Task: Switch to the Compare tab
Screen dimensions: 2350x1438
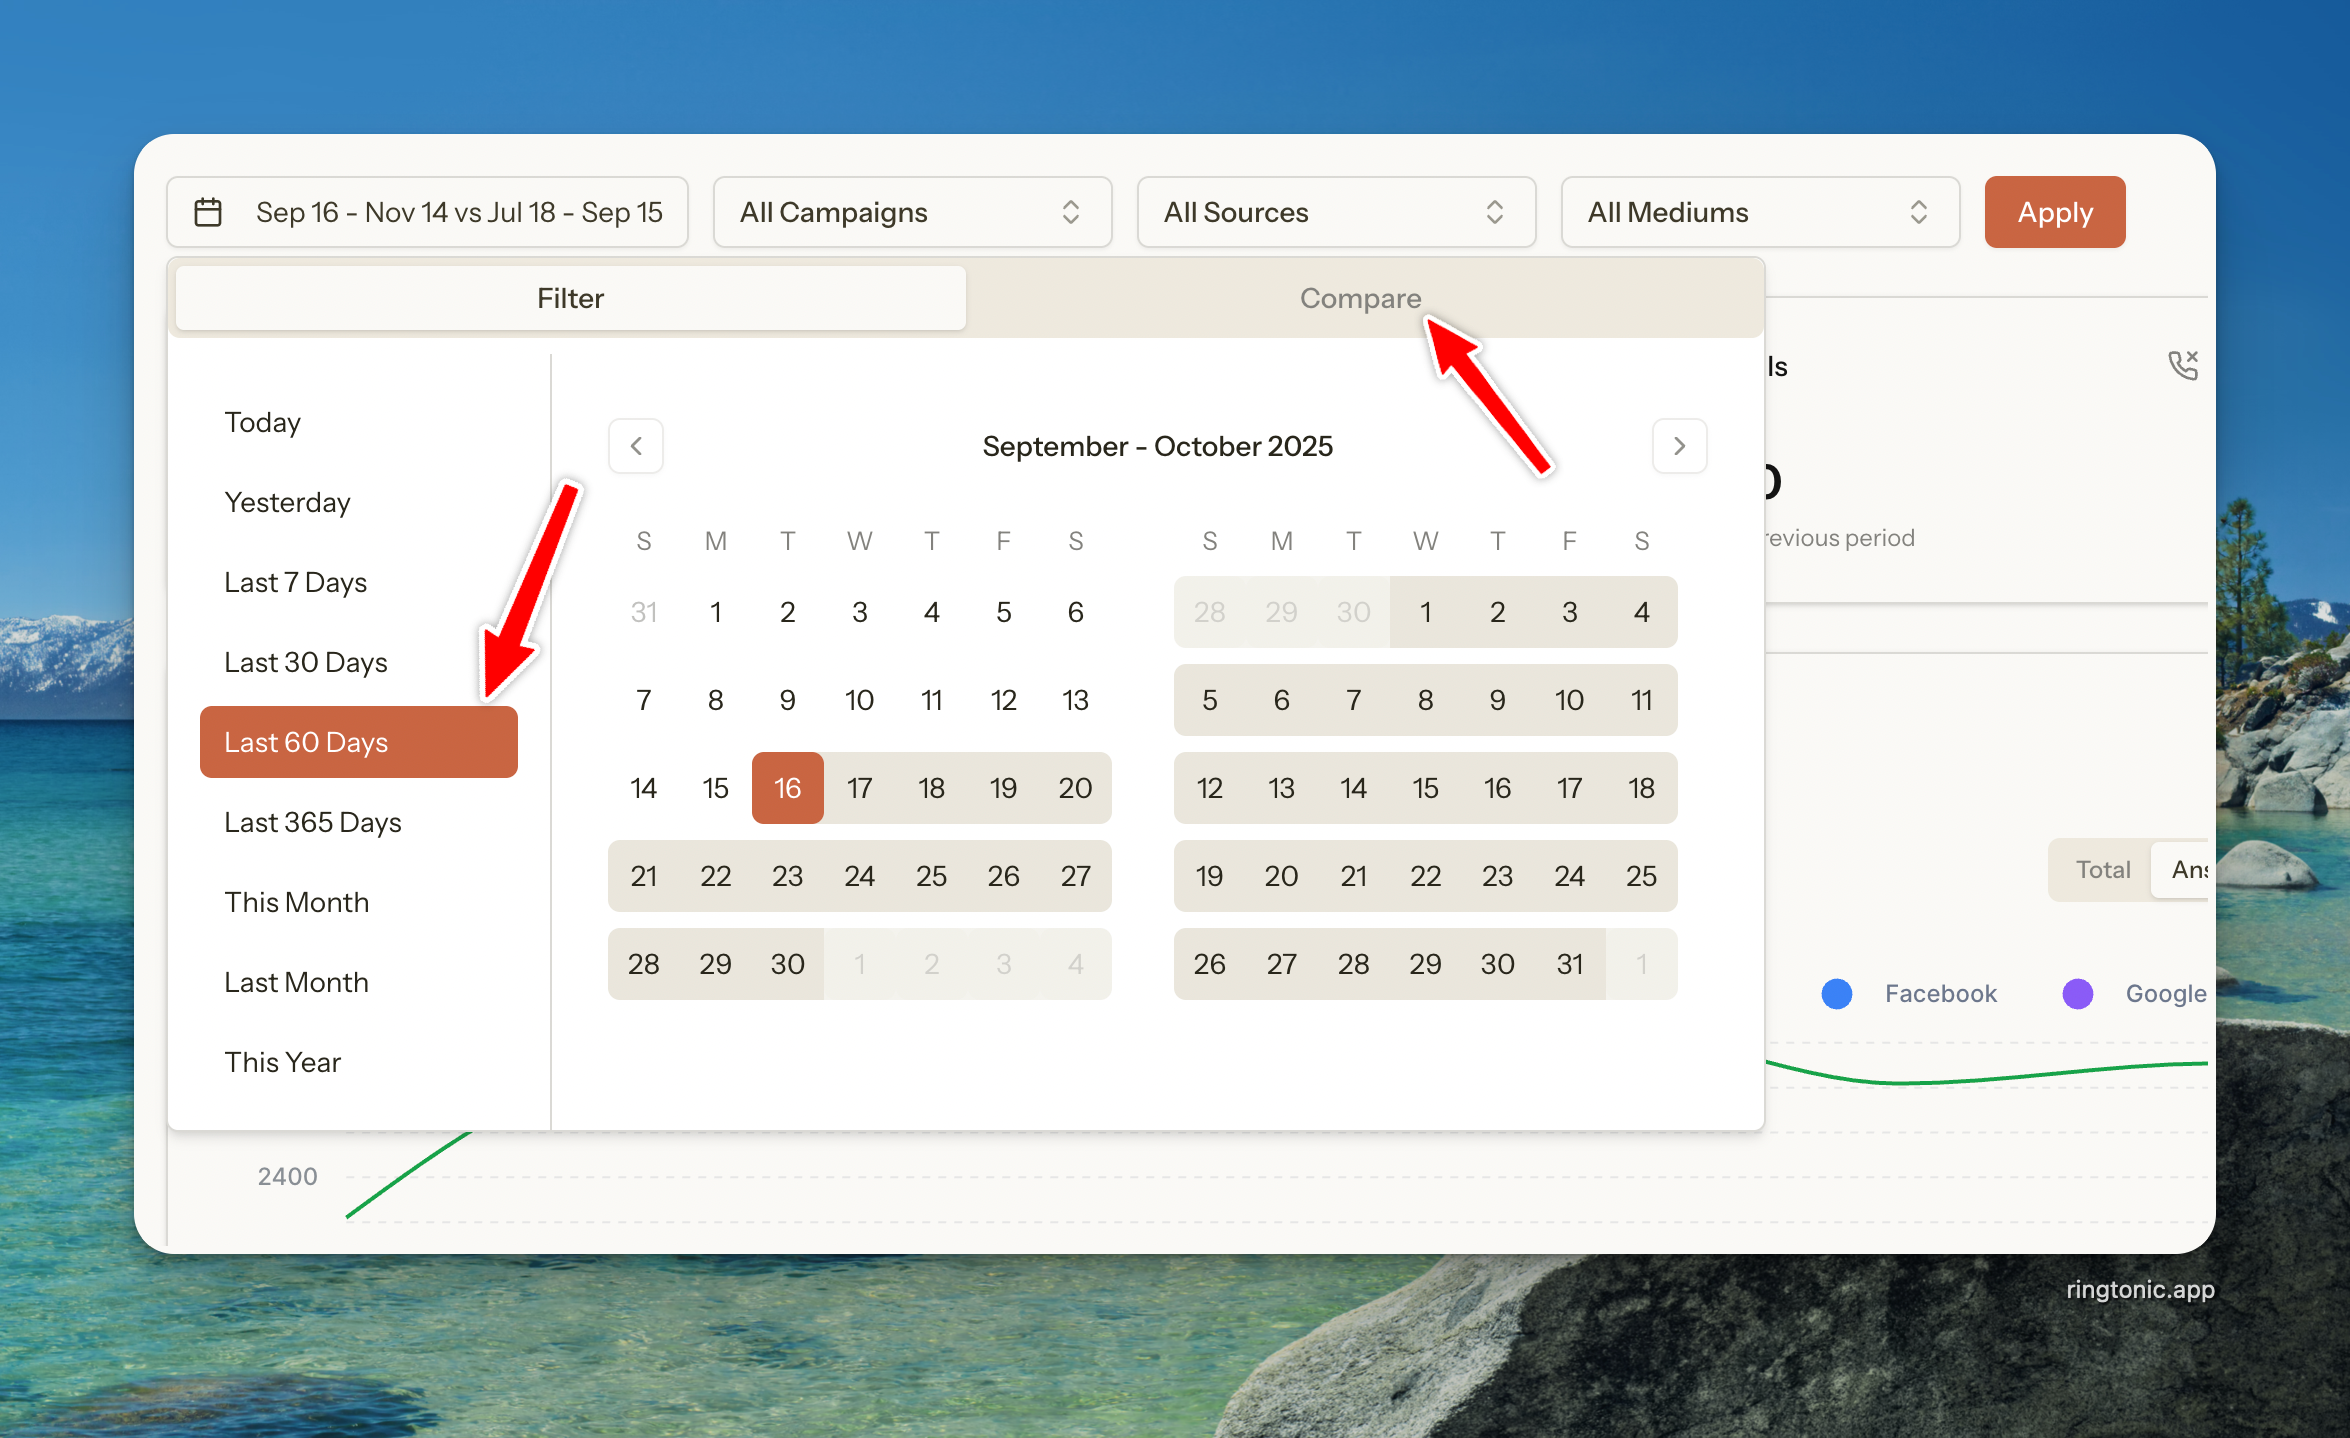Action: [x=1360, y=298]
